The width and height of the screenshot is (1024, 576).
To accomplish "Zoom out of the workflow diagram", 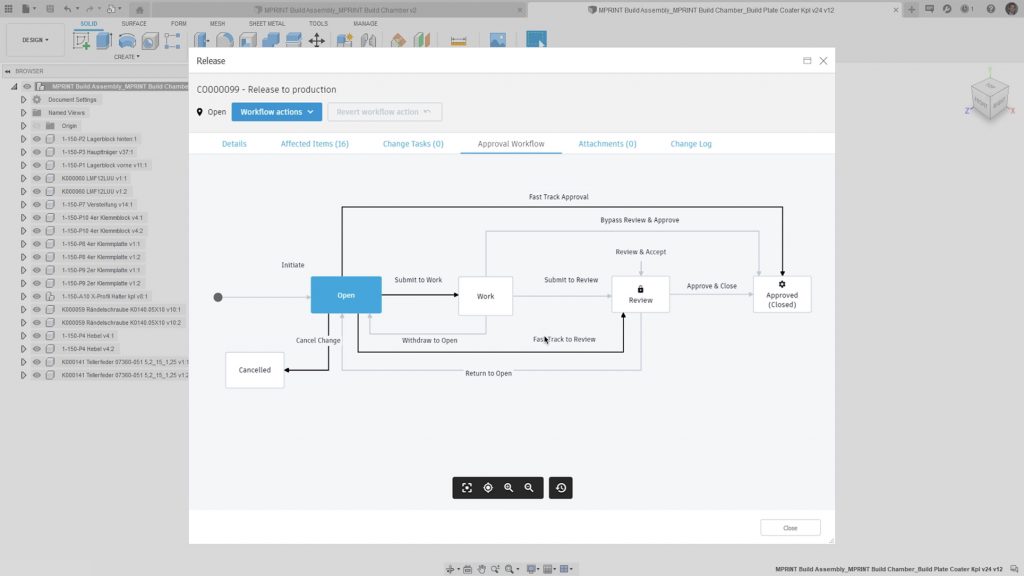I will pyautogui.click(x=529, y=488).
